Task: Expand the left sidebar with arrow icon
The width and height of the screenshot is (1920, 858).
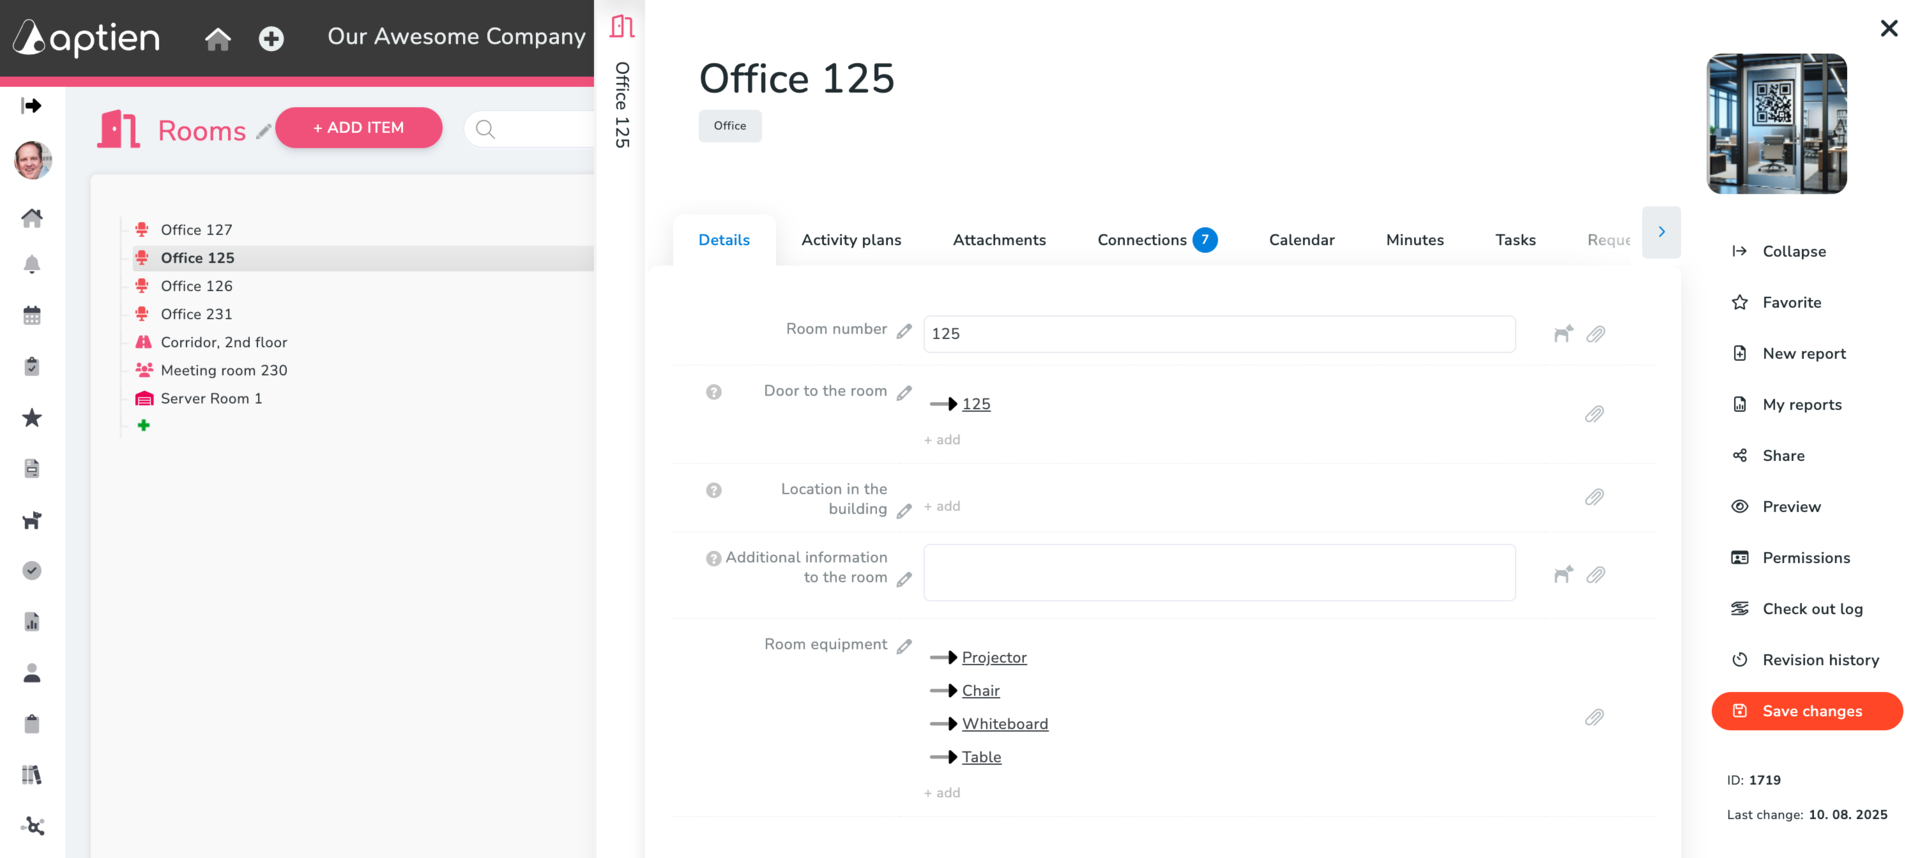Action: click(x=32, y=106)
